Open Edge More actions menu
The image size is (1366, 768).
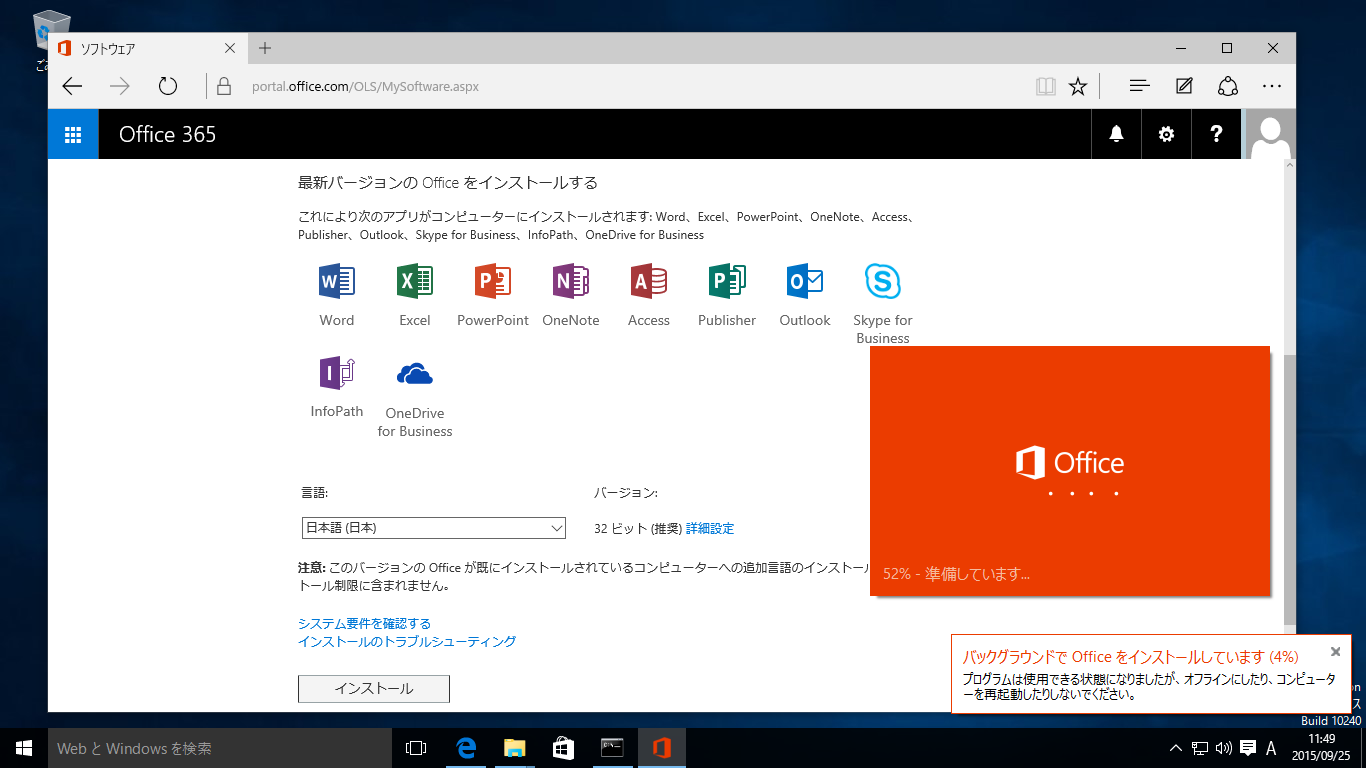click(1272, 86)
